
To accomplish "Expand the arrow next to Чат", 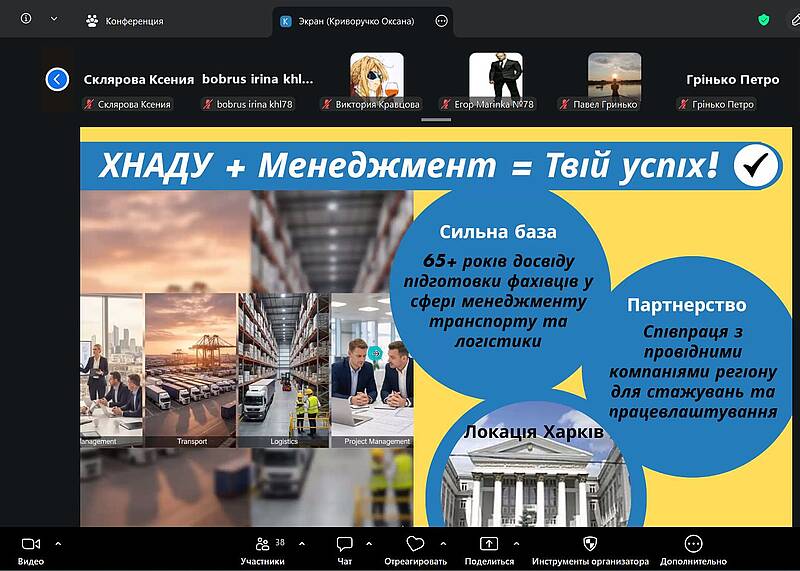I will [x=369, y=543].
